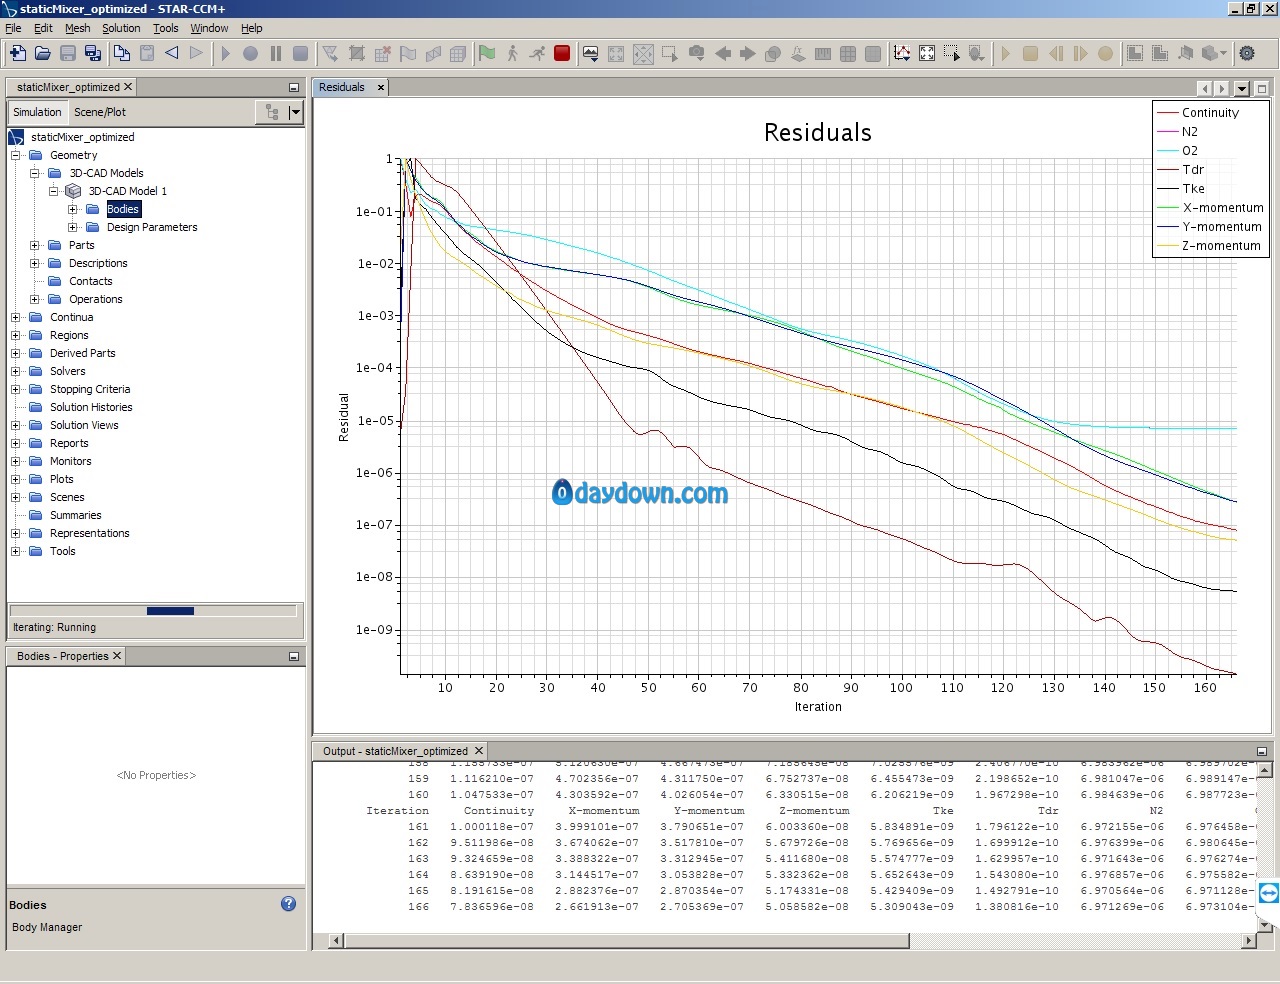This screenshot has height=984, width=1280.
Task: Open the plot tab list dropdown arrow
Action: click(1242, 88)
